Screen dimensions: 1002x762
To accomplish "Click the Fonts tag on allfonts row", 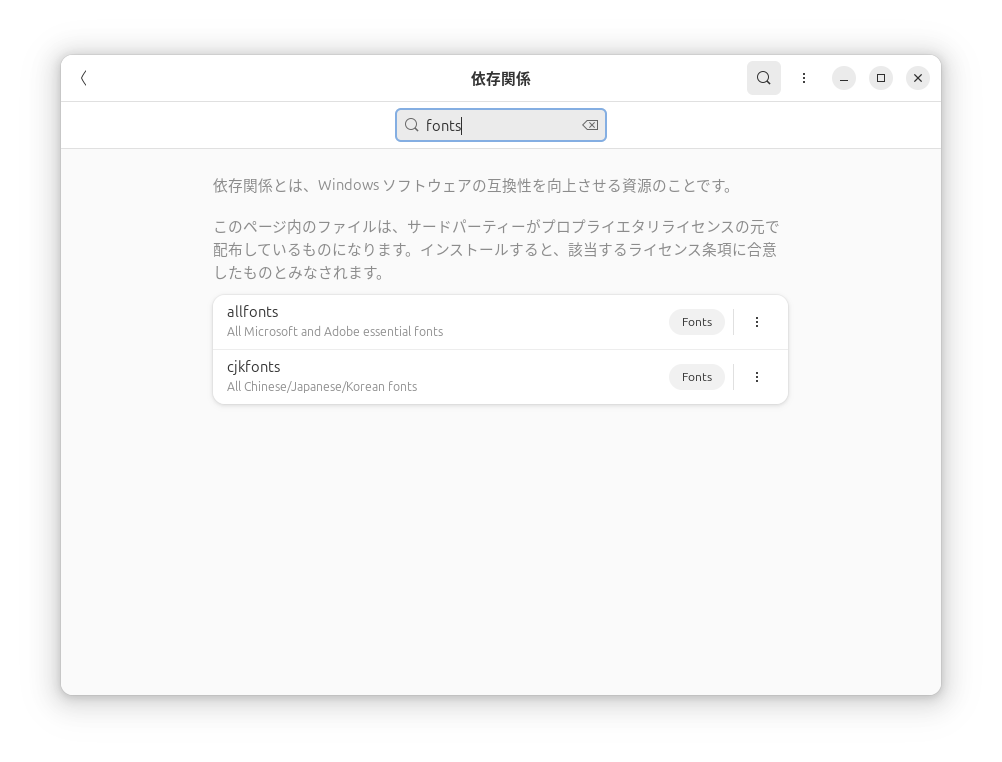I will click(697, 322).
